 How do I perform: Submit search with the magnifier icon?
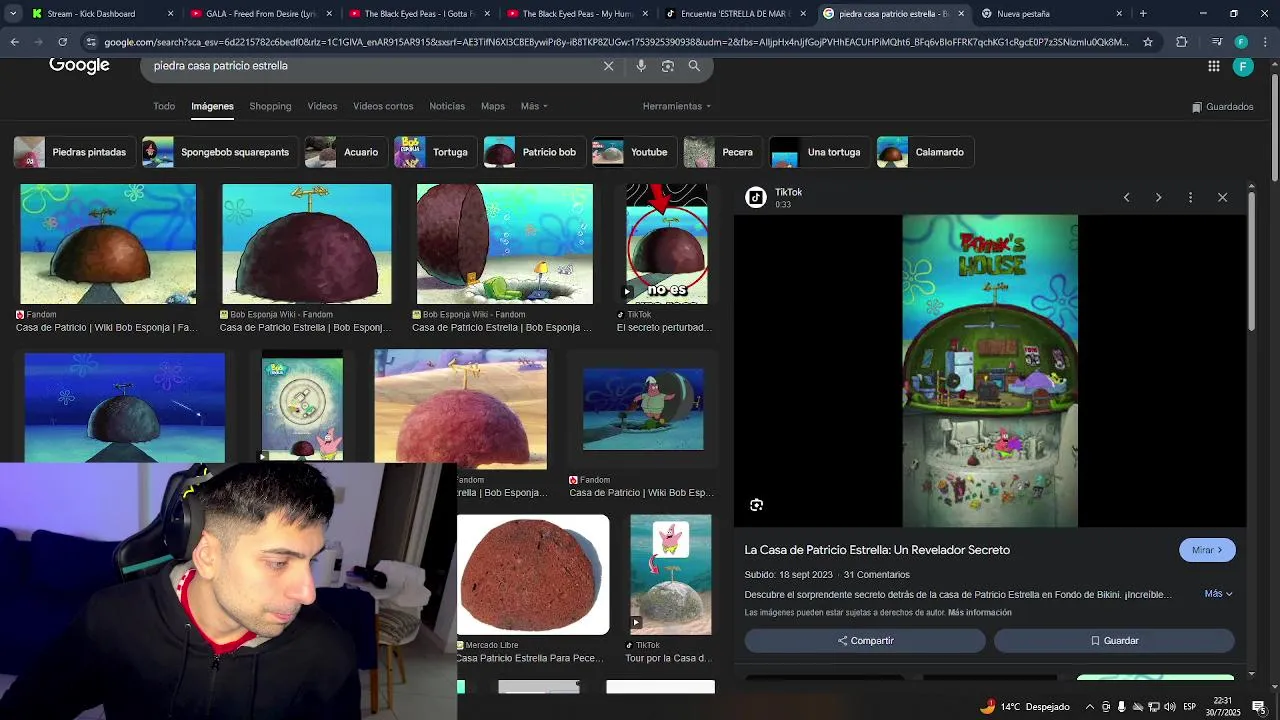pyautogui.click(x=694, y=66)
